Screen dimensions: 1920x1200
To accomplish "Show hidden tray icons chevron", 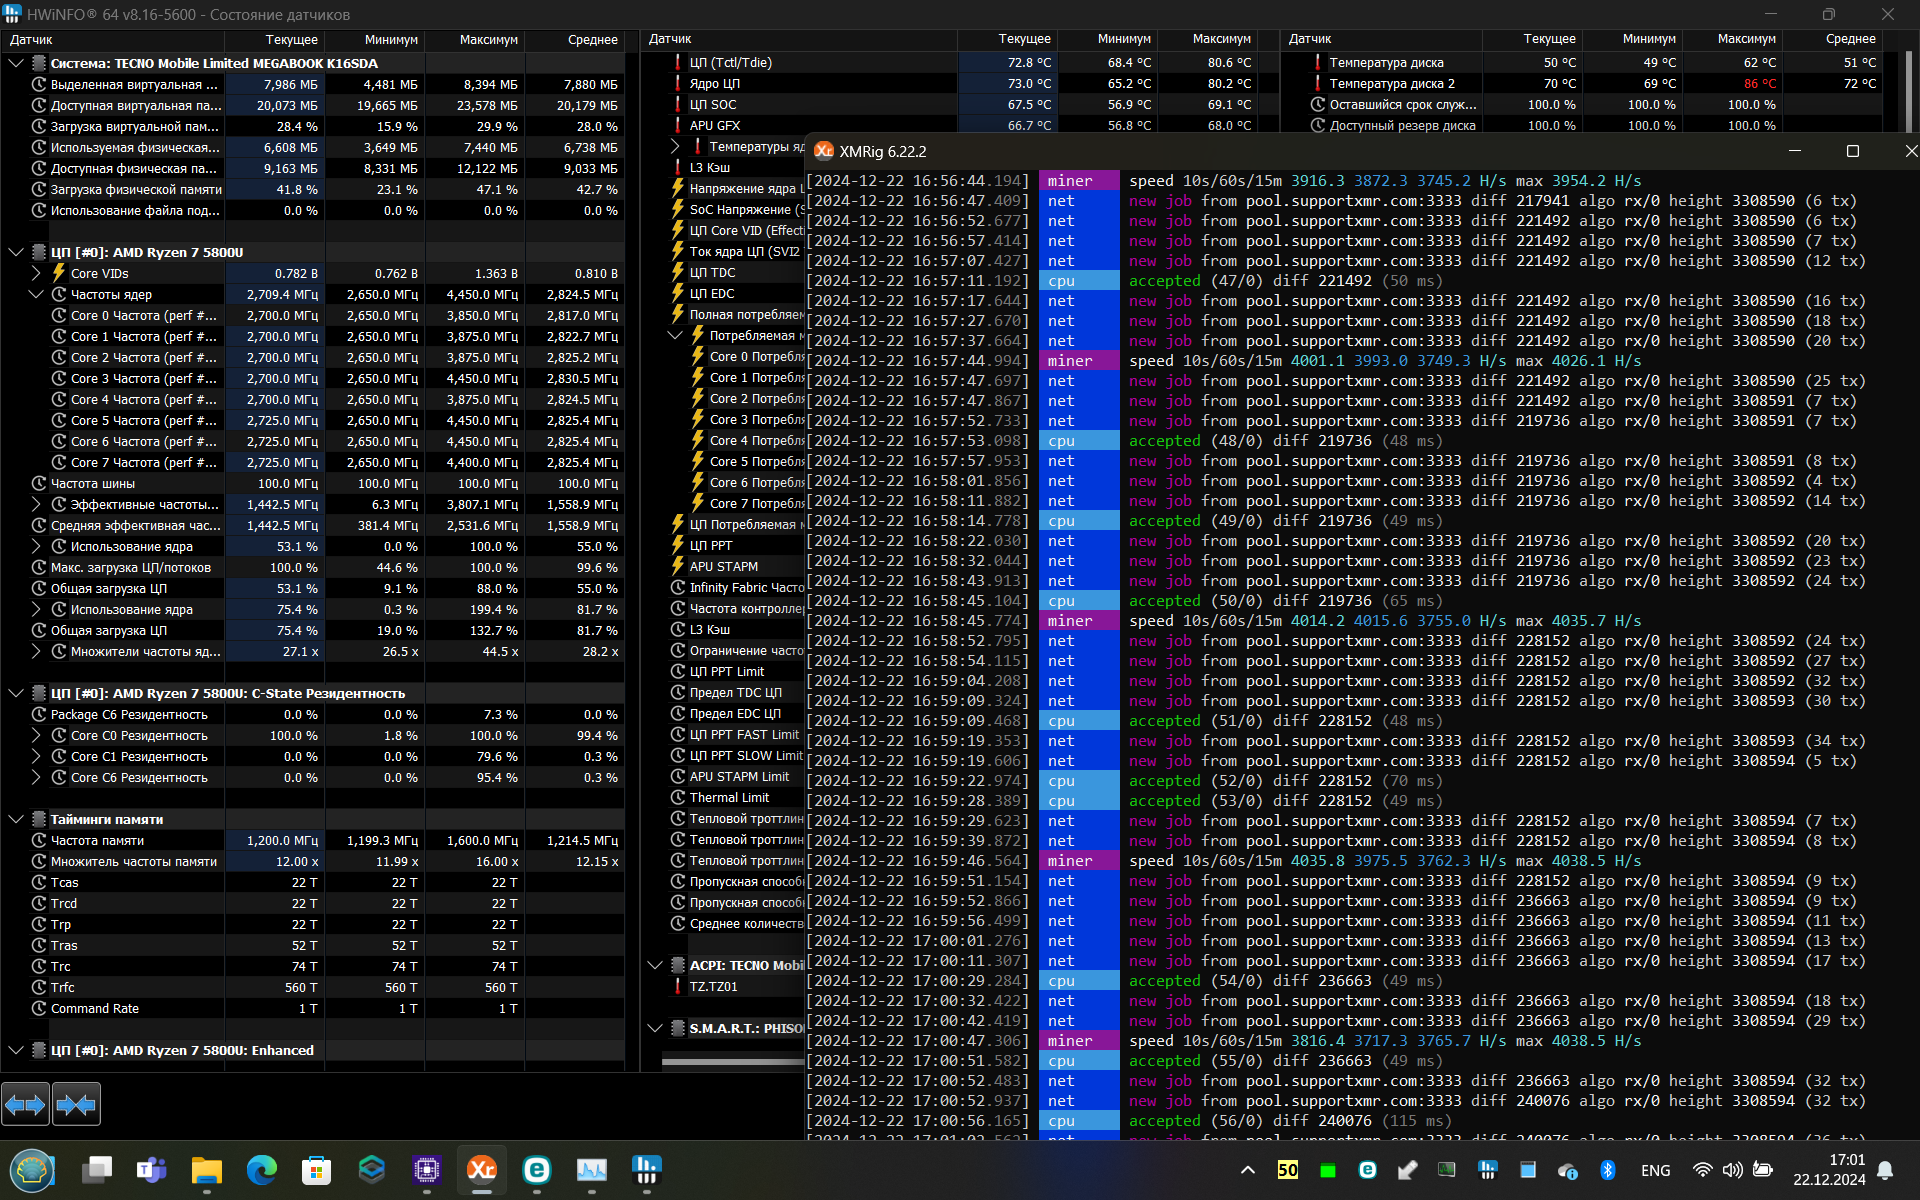I will [x=1248, y=1170].
